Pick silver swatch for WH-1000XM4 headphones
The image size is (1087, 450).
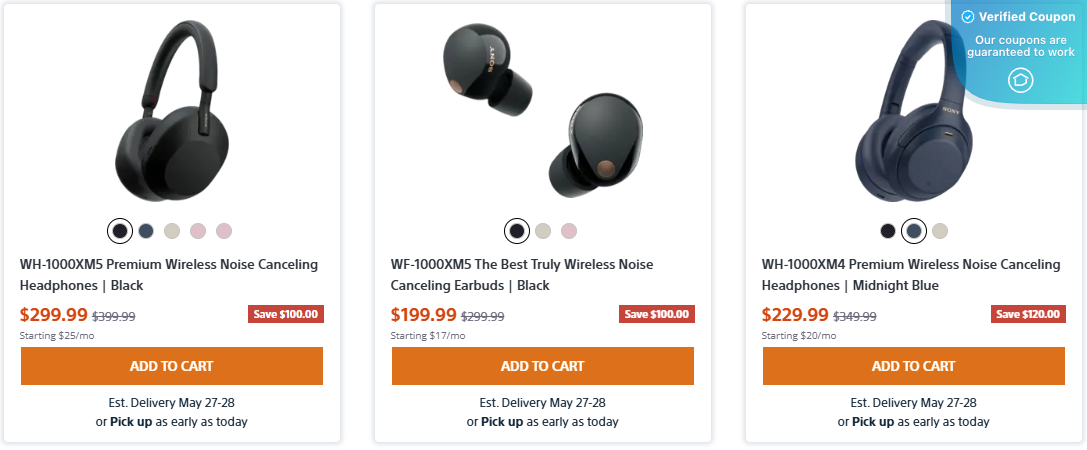(x=939, y=231)
